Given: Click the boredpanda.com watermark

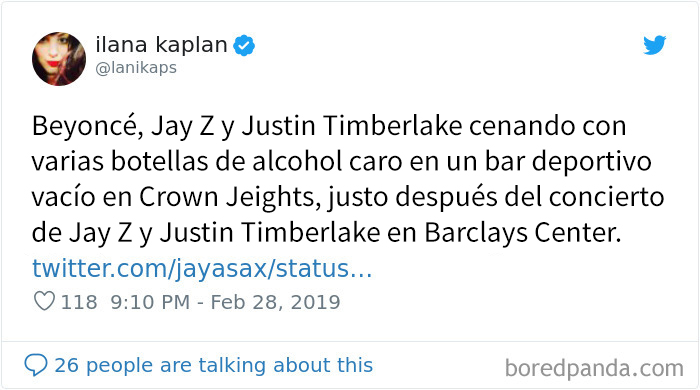Looking at the screenshot, I should click(594, 369).
